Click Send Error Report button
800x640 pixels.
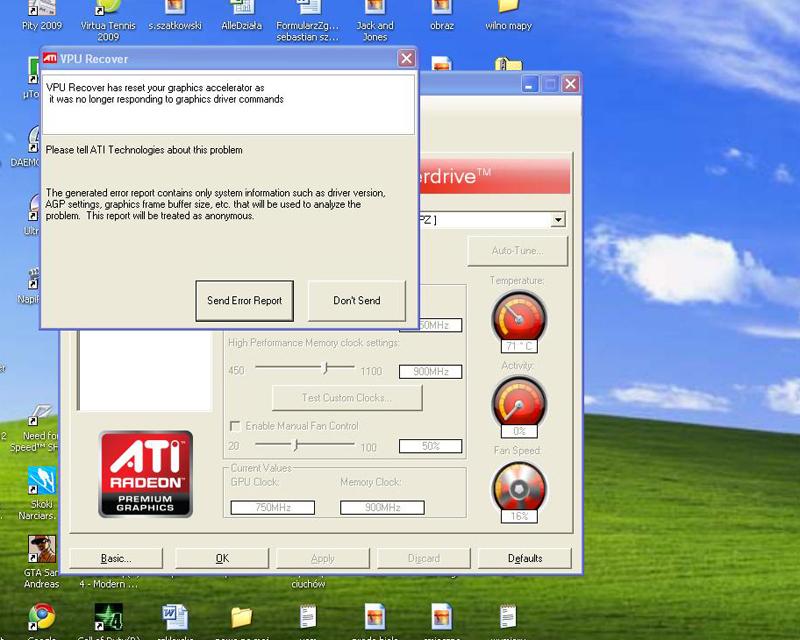click(244, 301)
